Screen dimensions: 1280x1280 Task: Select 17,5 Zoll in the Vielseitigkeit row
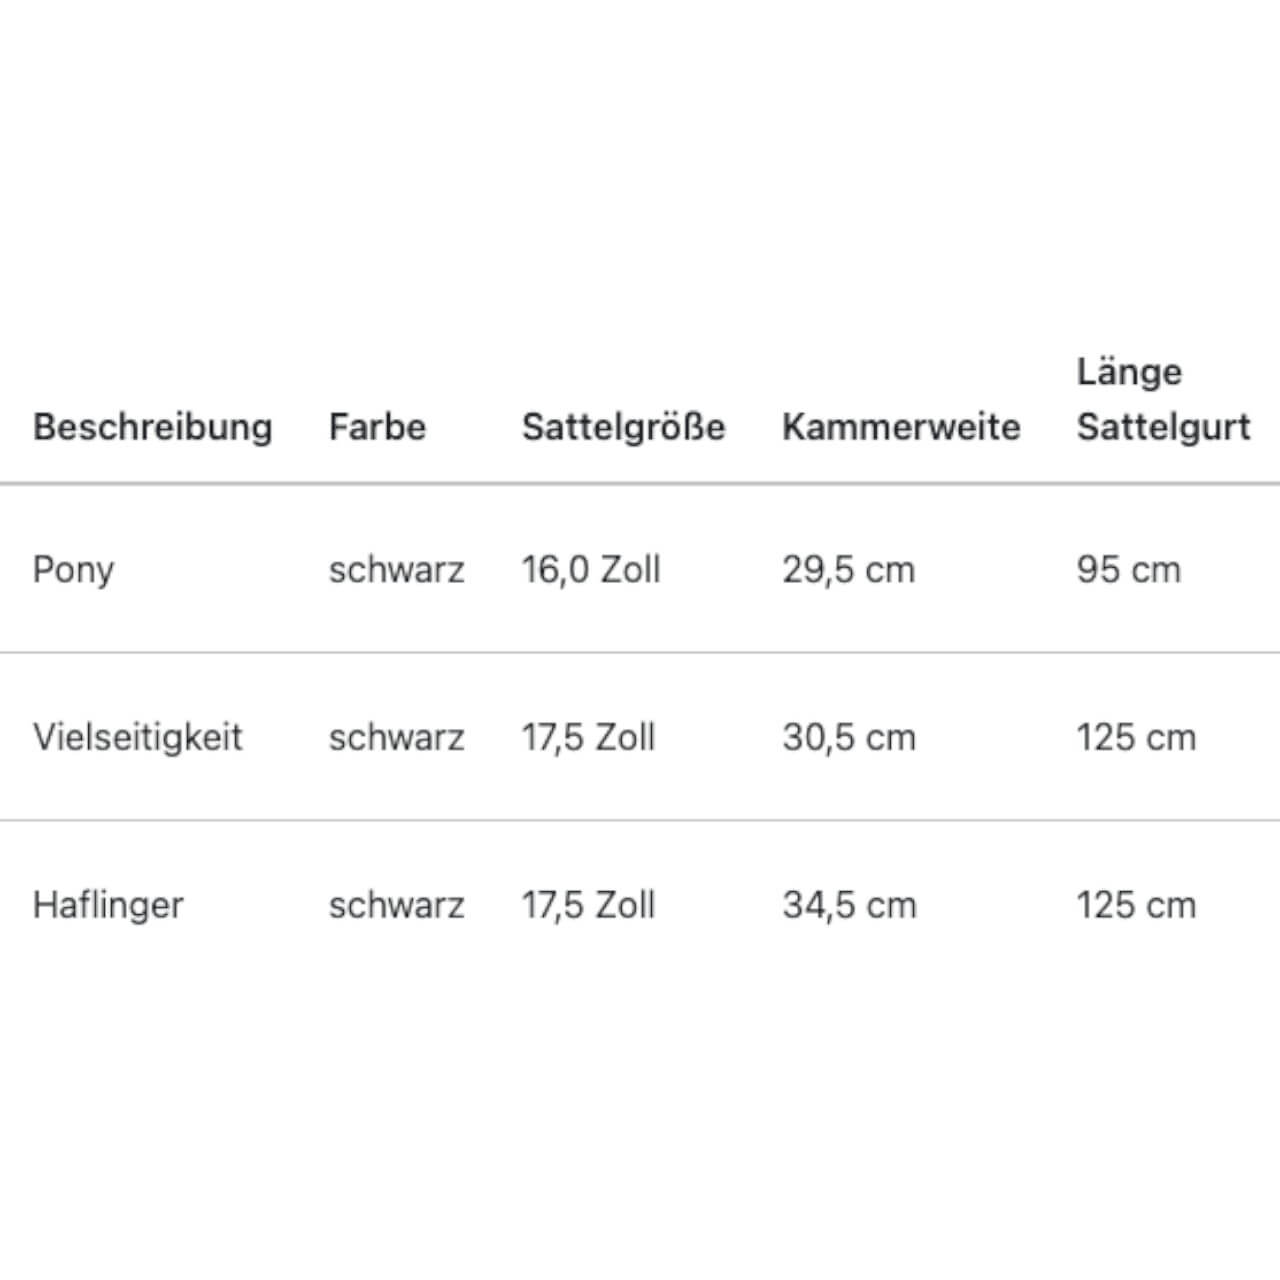point(588,738)
